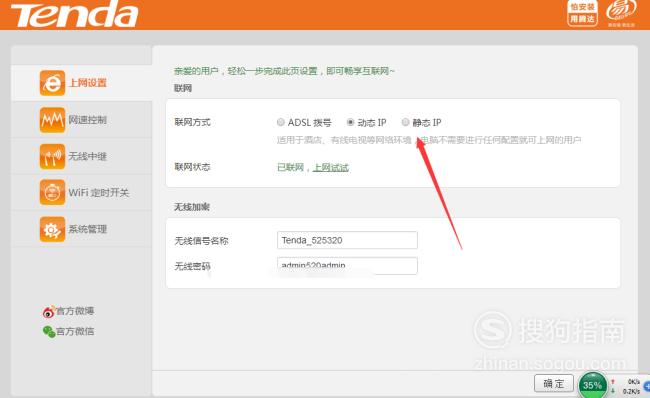Click the green 亲爱的用户 welcome message
The image size is (650, 398).
(284, 71)
